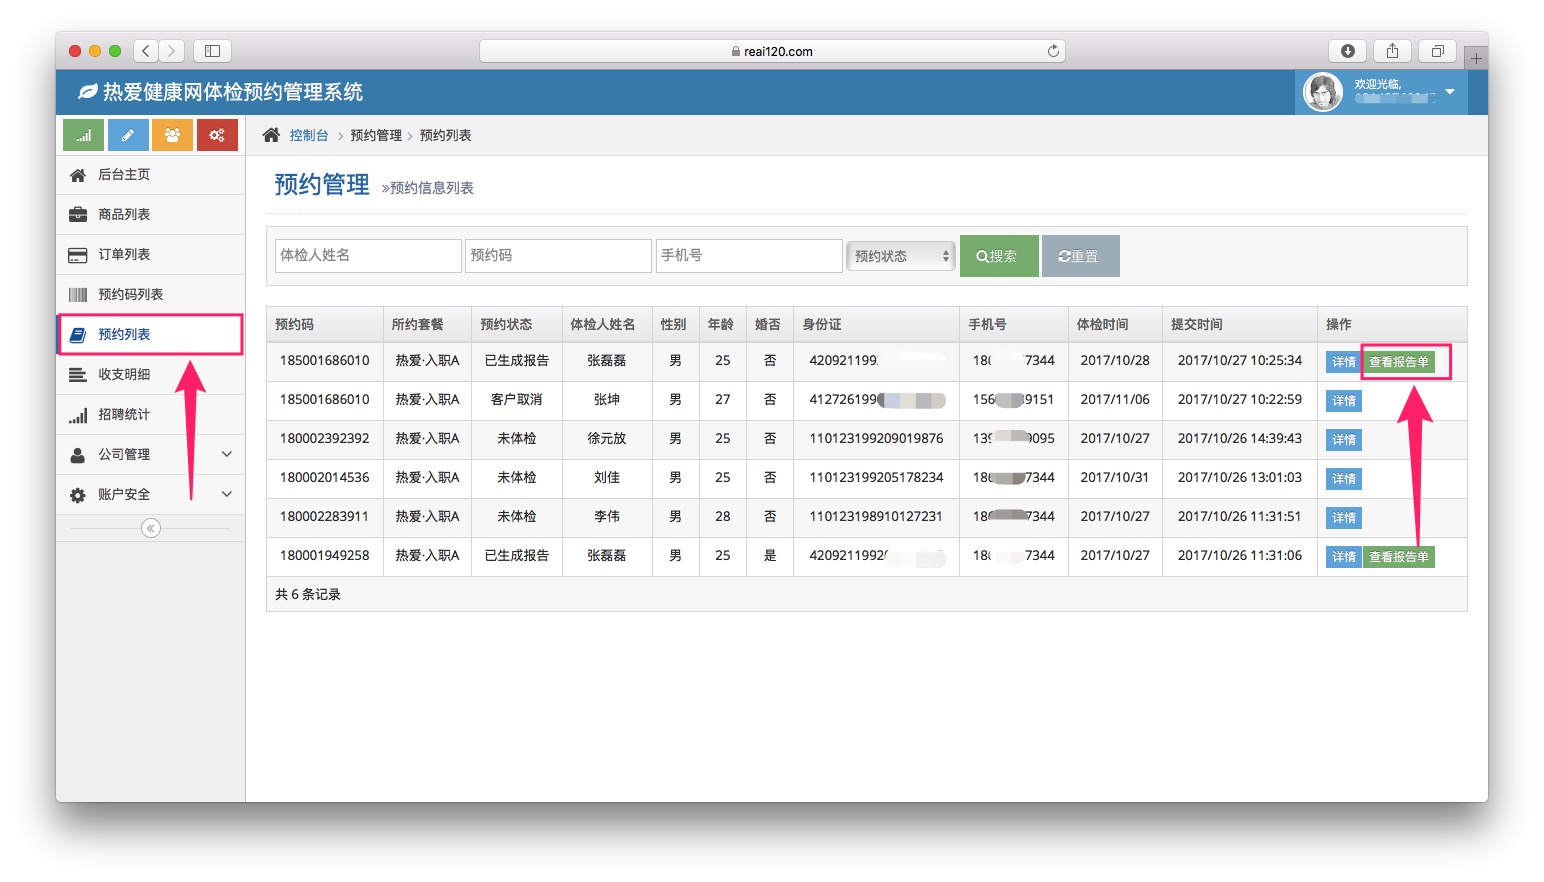Image resolution: width=1544 pixels, height=882 pixels.
Task: Click the 重置 reset button
Action: click(x=1080, y=256)
